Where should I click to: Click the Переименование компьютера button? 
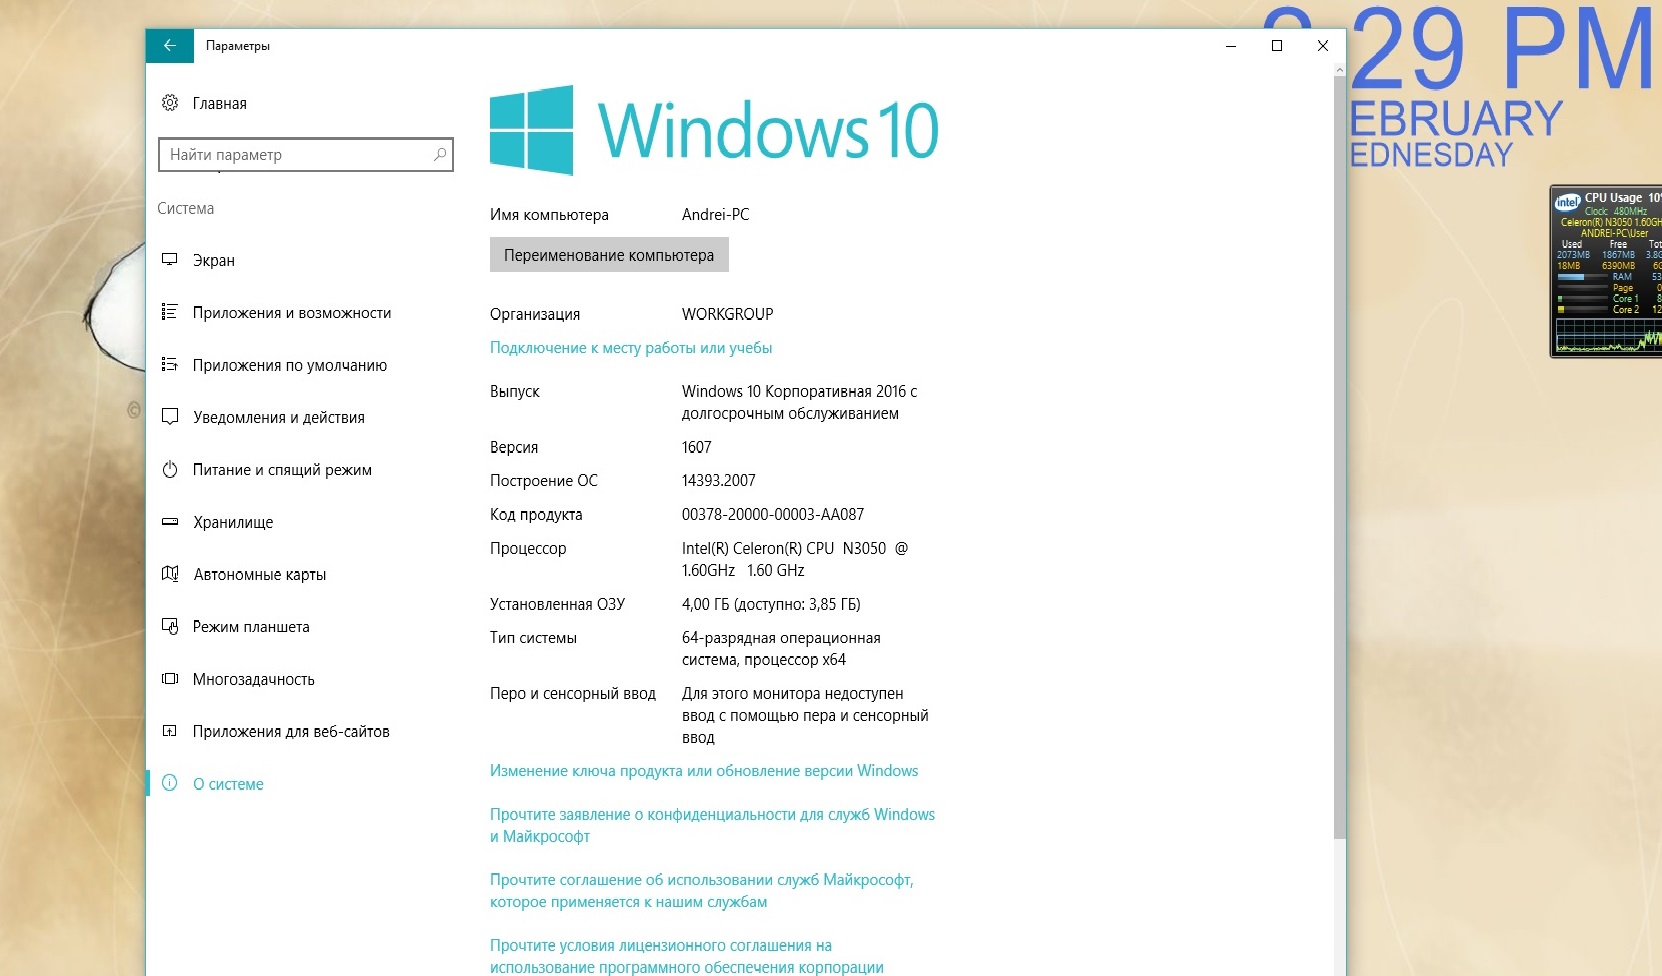[x=609, y=255]
